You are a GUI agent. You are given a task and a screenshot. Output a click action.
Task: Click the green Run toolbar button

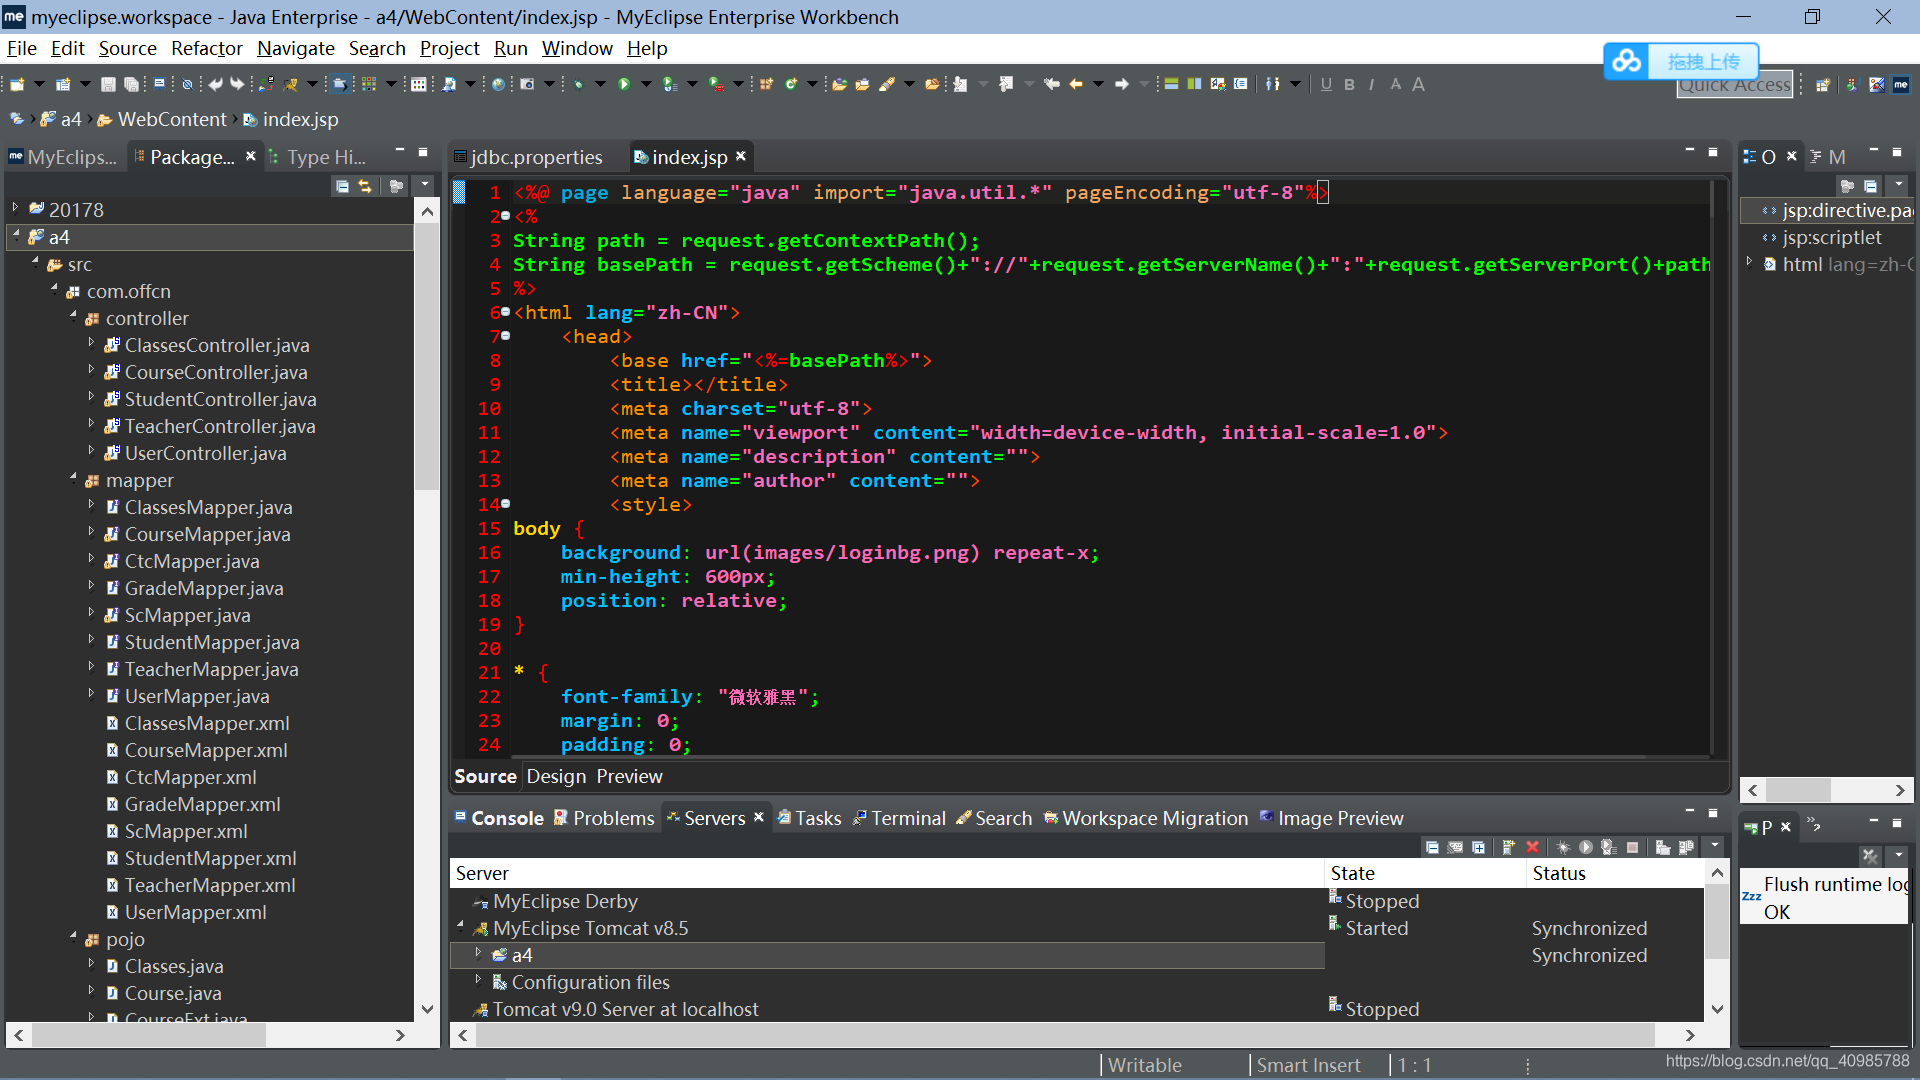point(624,85)
